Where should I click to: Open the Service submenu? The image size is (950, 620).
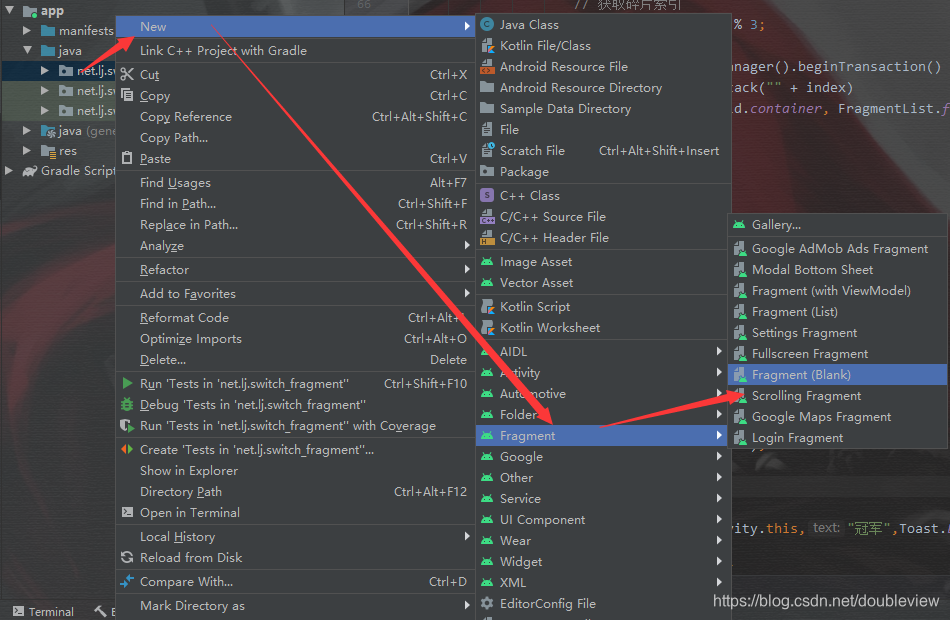[602, 498]
